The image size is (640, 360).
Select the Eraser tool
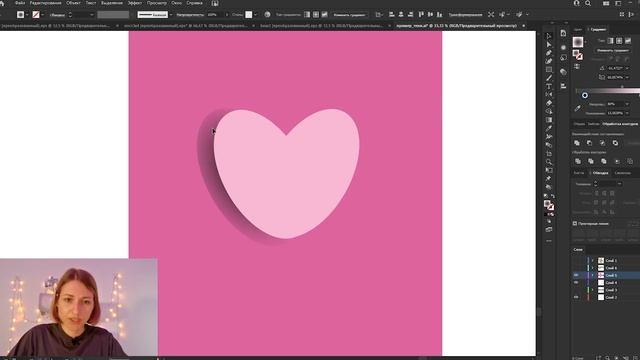pyautogui.click(x=549, y=103)
